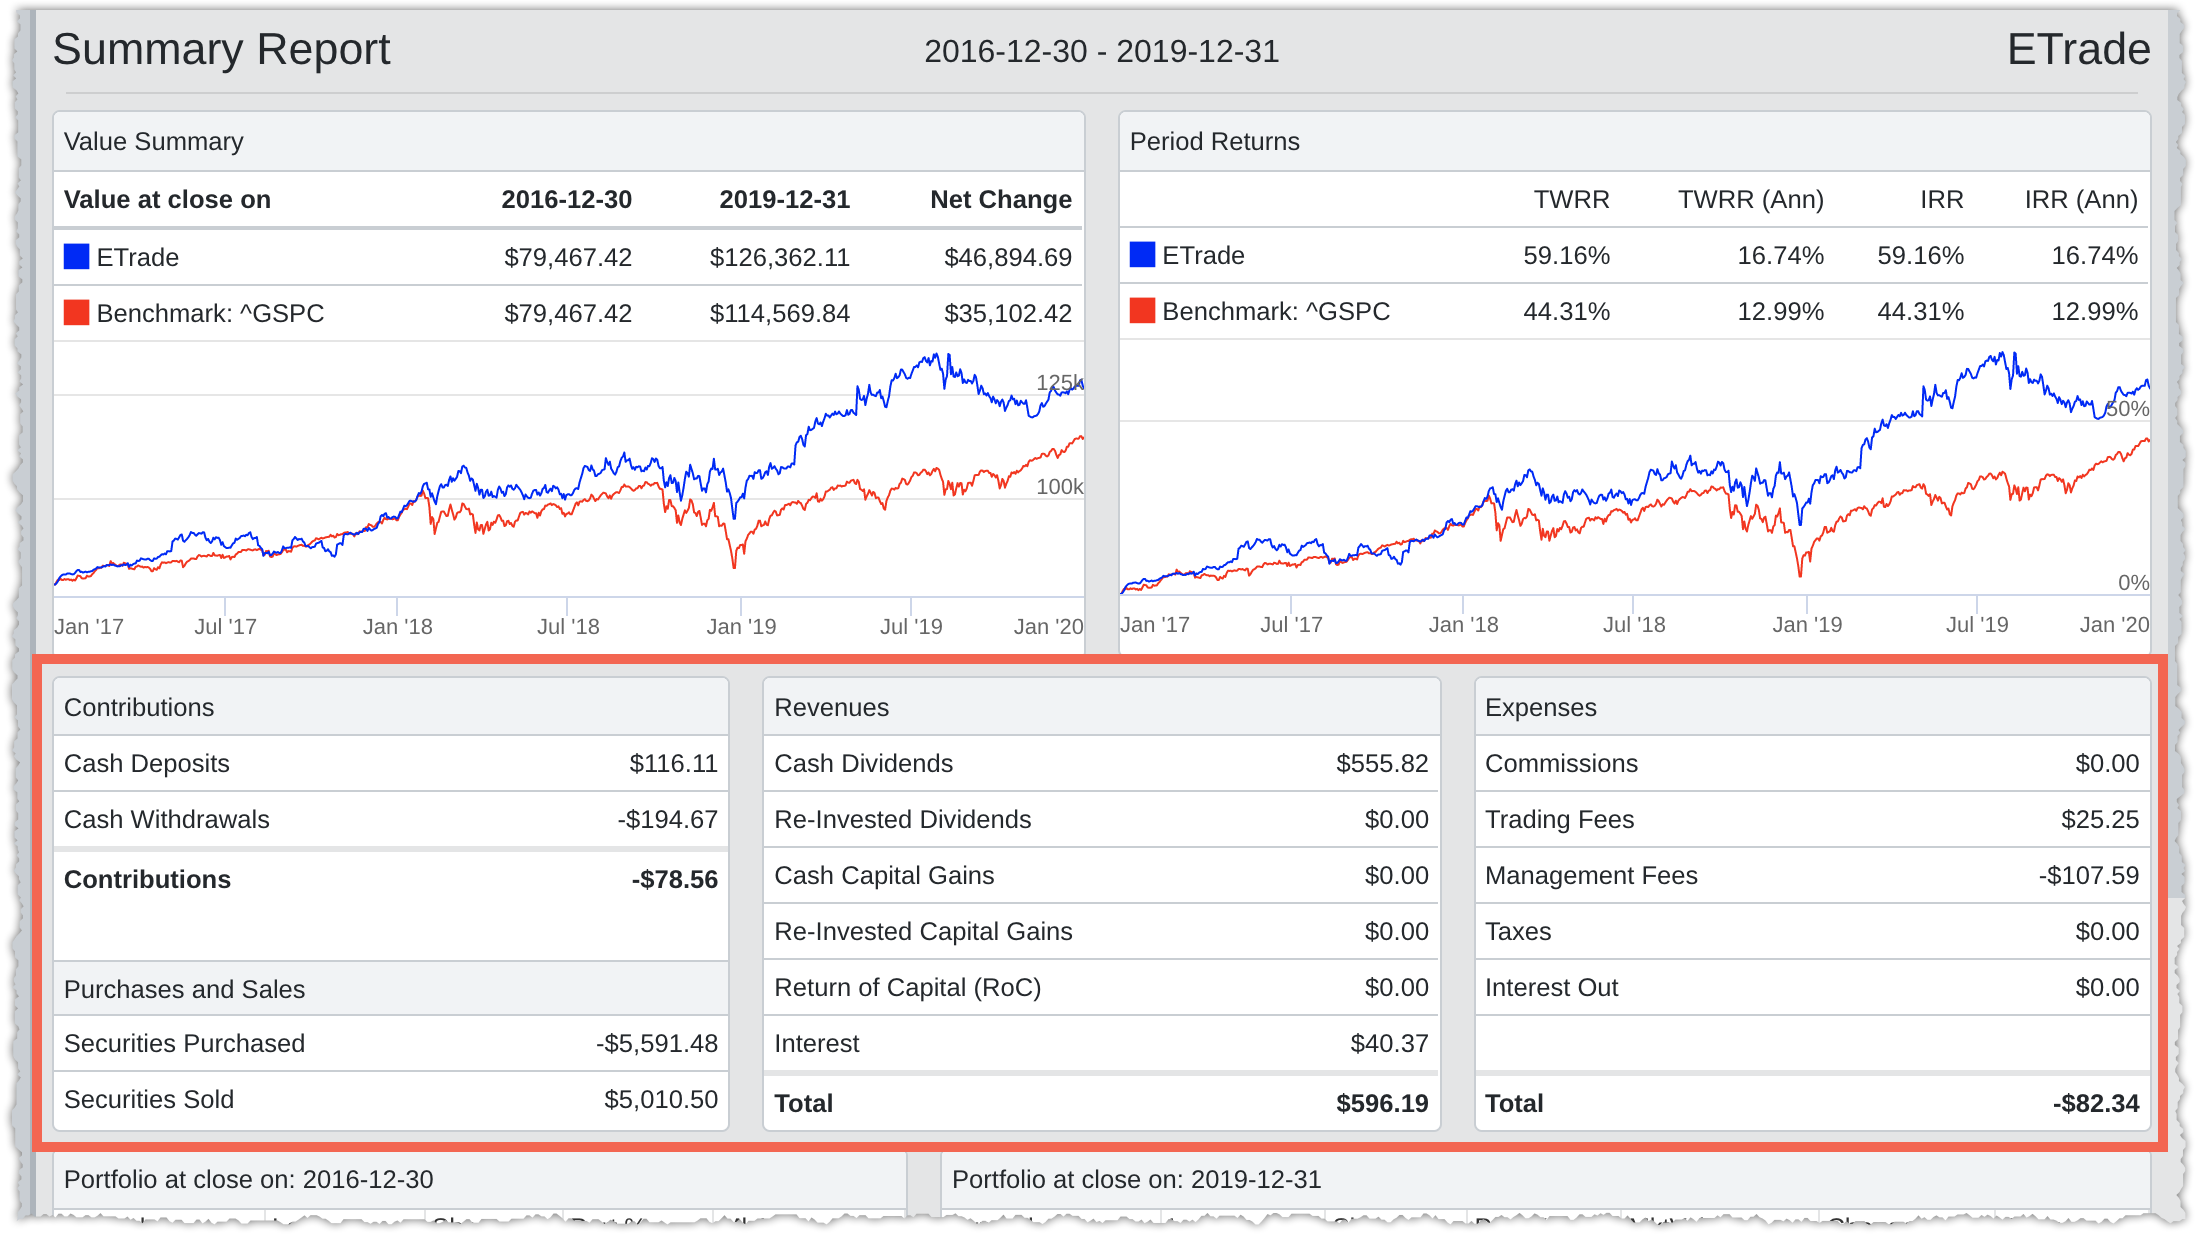The image size is (2198, 1236).
Task: Click the 50% axis label on returns chart
Action: [x=2127, y=408]
